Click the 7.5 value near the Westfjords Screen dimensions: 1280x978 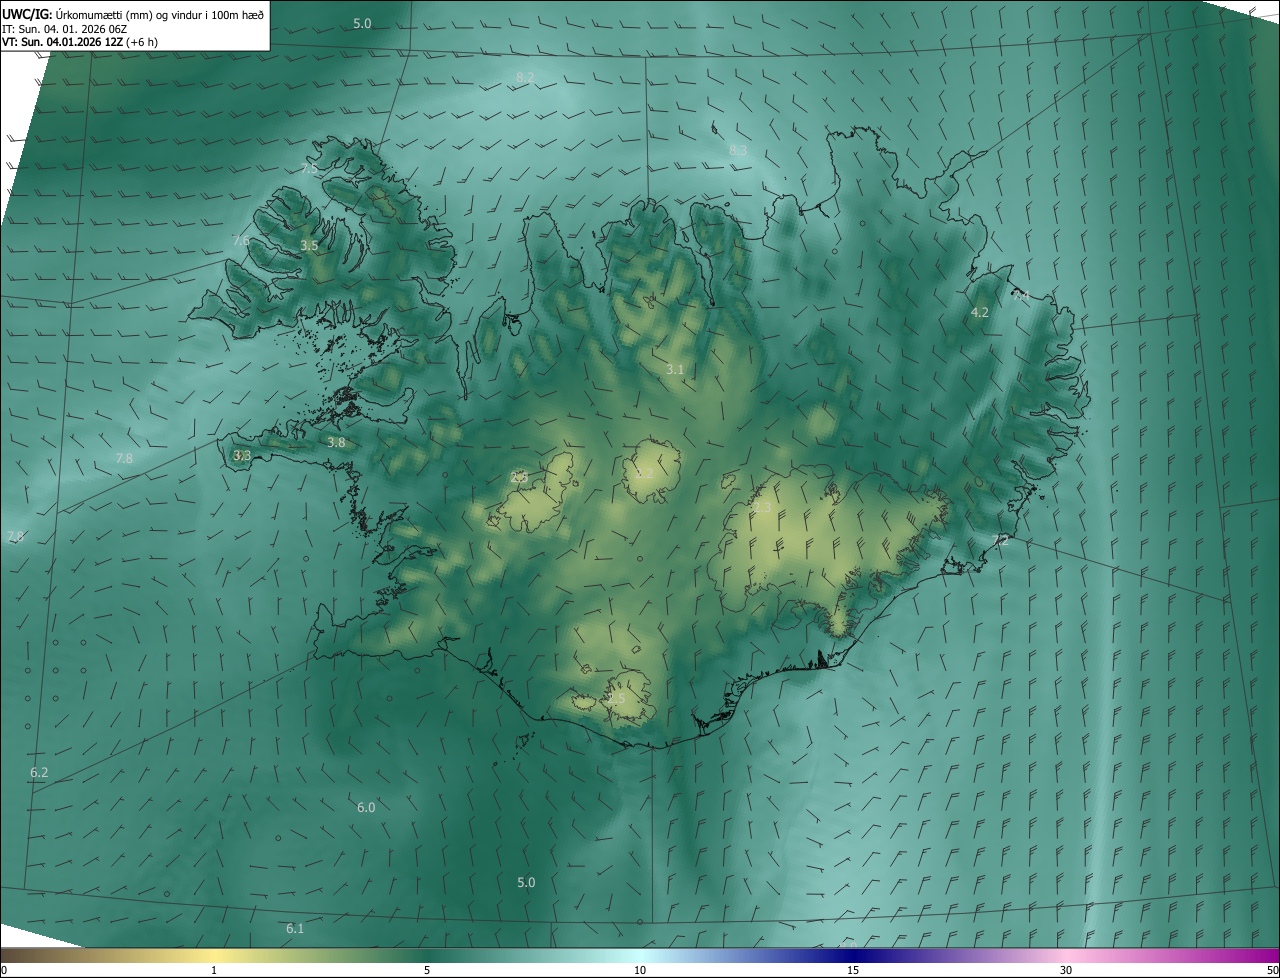coord(310,169)
